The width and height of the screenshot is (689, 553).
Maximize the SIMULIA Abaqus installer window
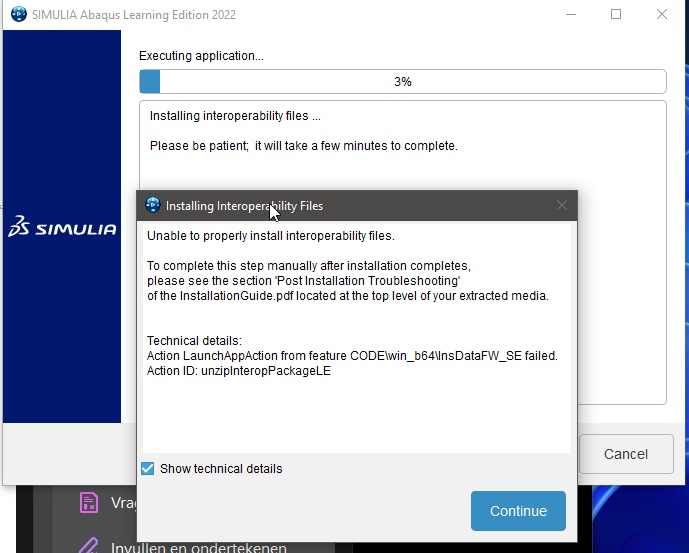tap(616, 15)
